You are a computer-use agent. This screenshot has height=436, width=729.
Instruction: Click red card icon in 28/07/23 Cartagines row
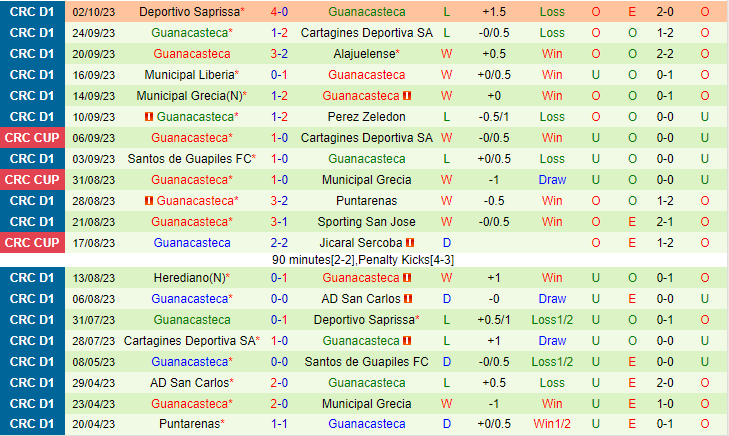click(x=408, y=341)
